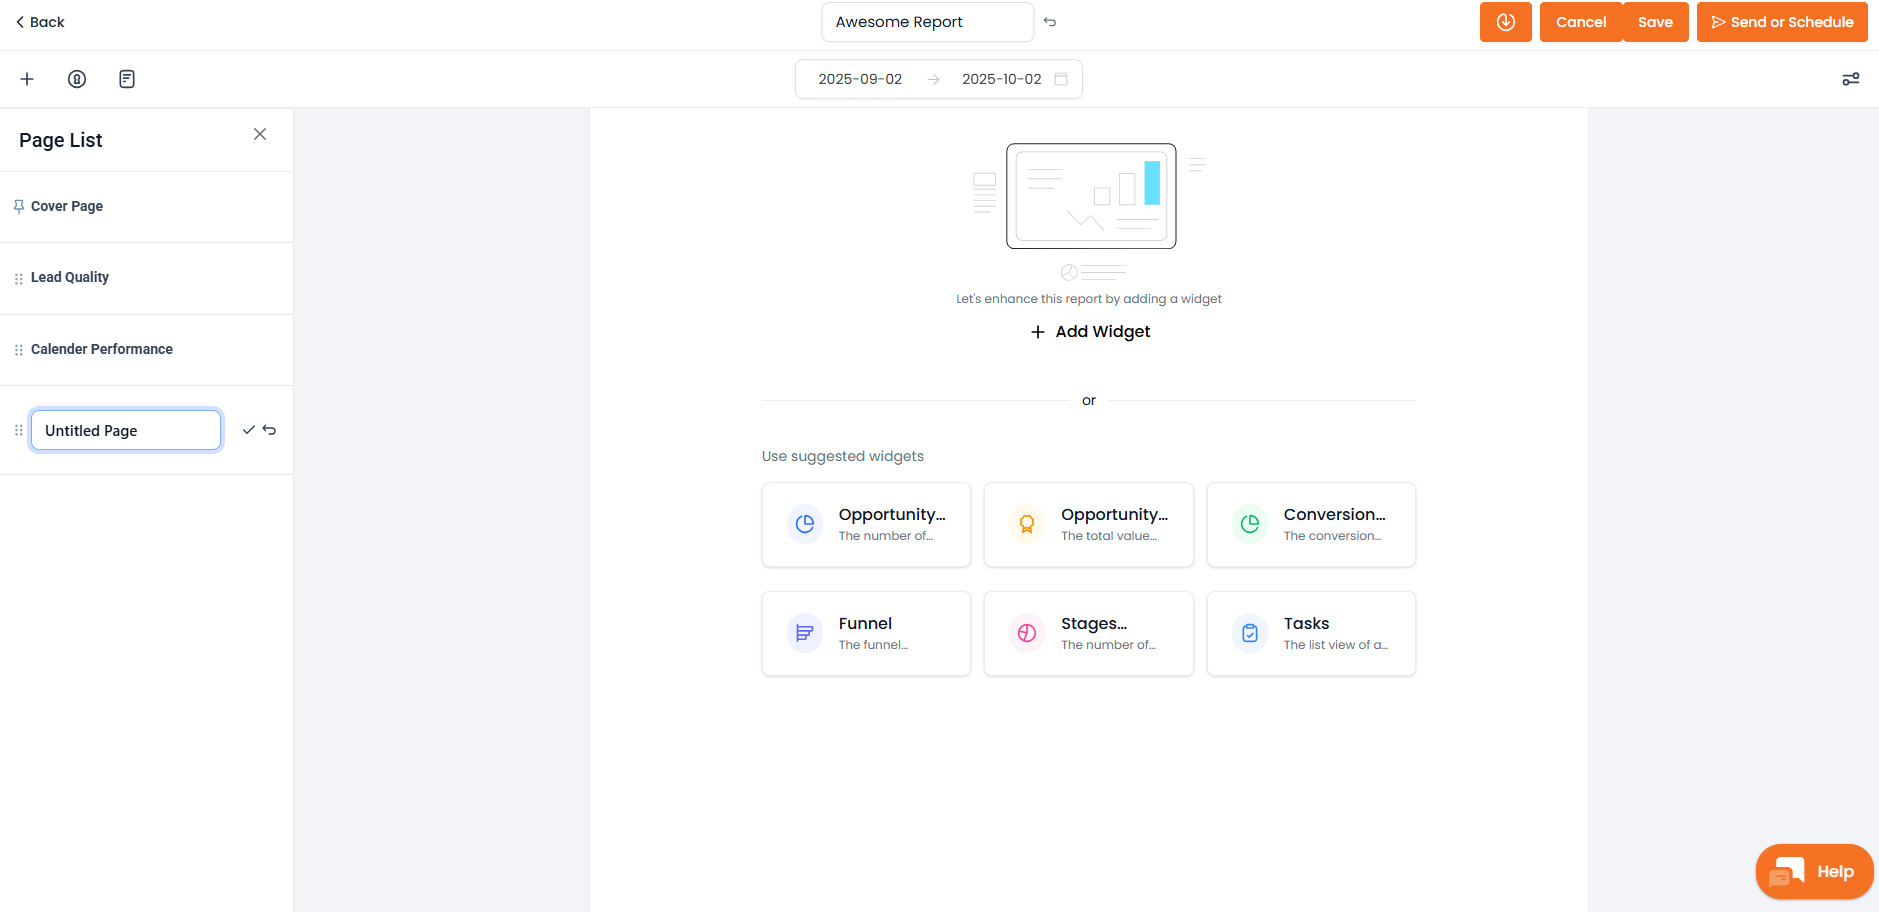Select the Cover Page in the list
This screenshot has width=1879, height=912.
pos(67,206)
